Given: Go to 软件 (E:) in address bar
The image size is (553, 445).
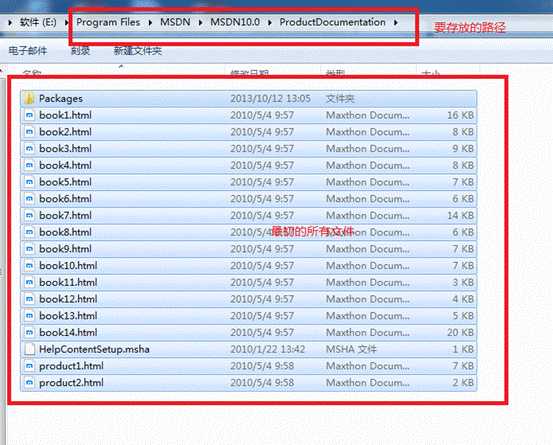Looking at the screenshot, I should click(x=38, y=22).
